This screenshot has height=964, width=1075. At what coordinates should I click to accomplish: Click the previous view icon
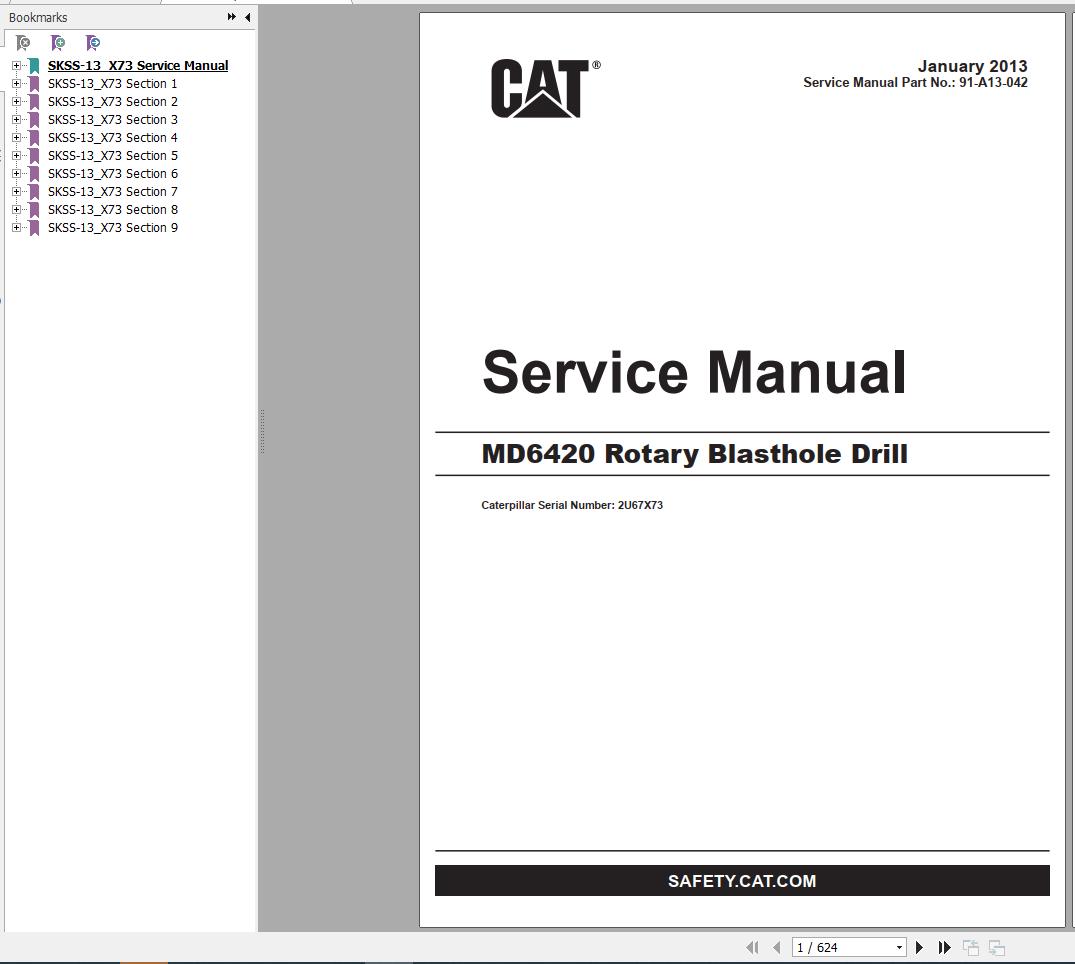969,946
